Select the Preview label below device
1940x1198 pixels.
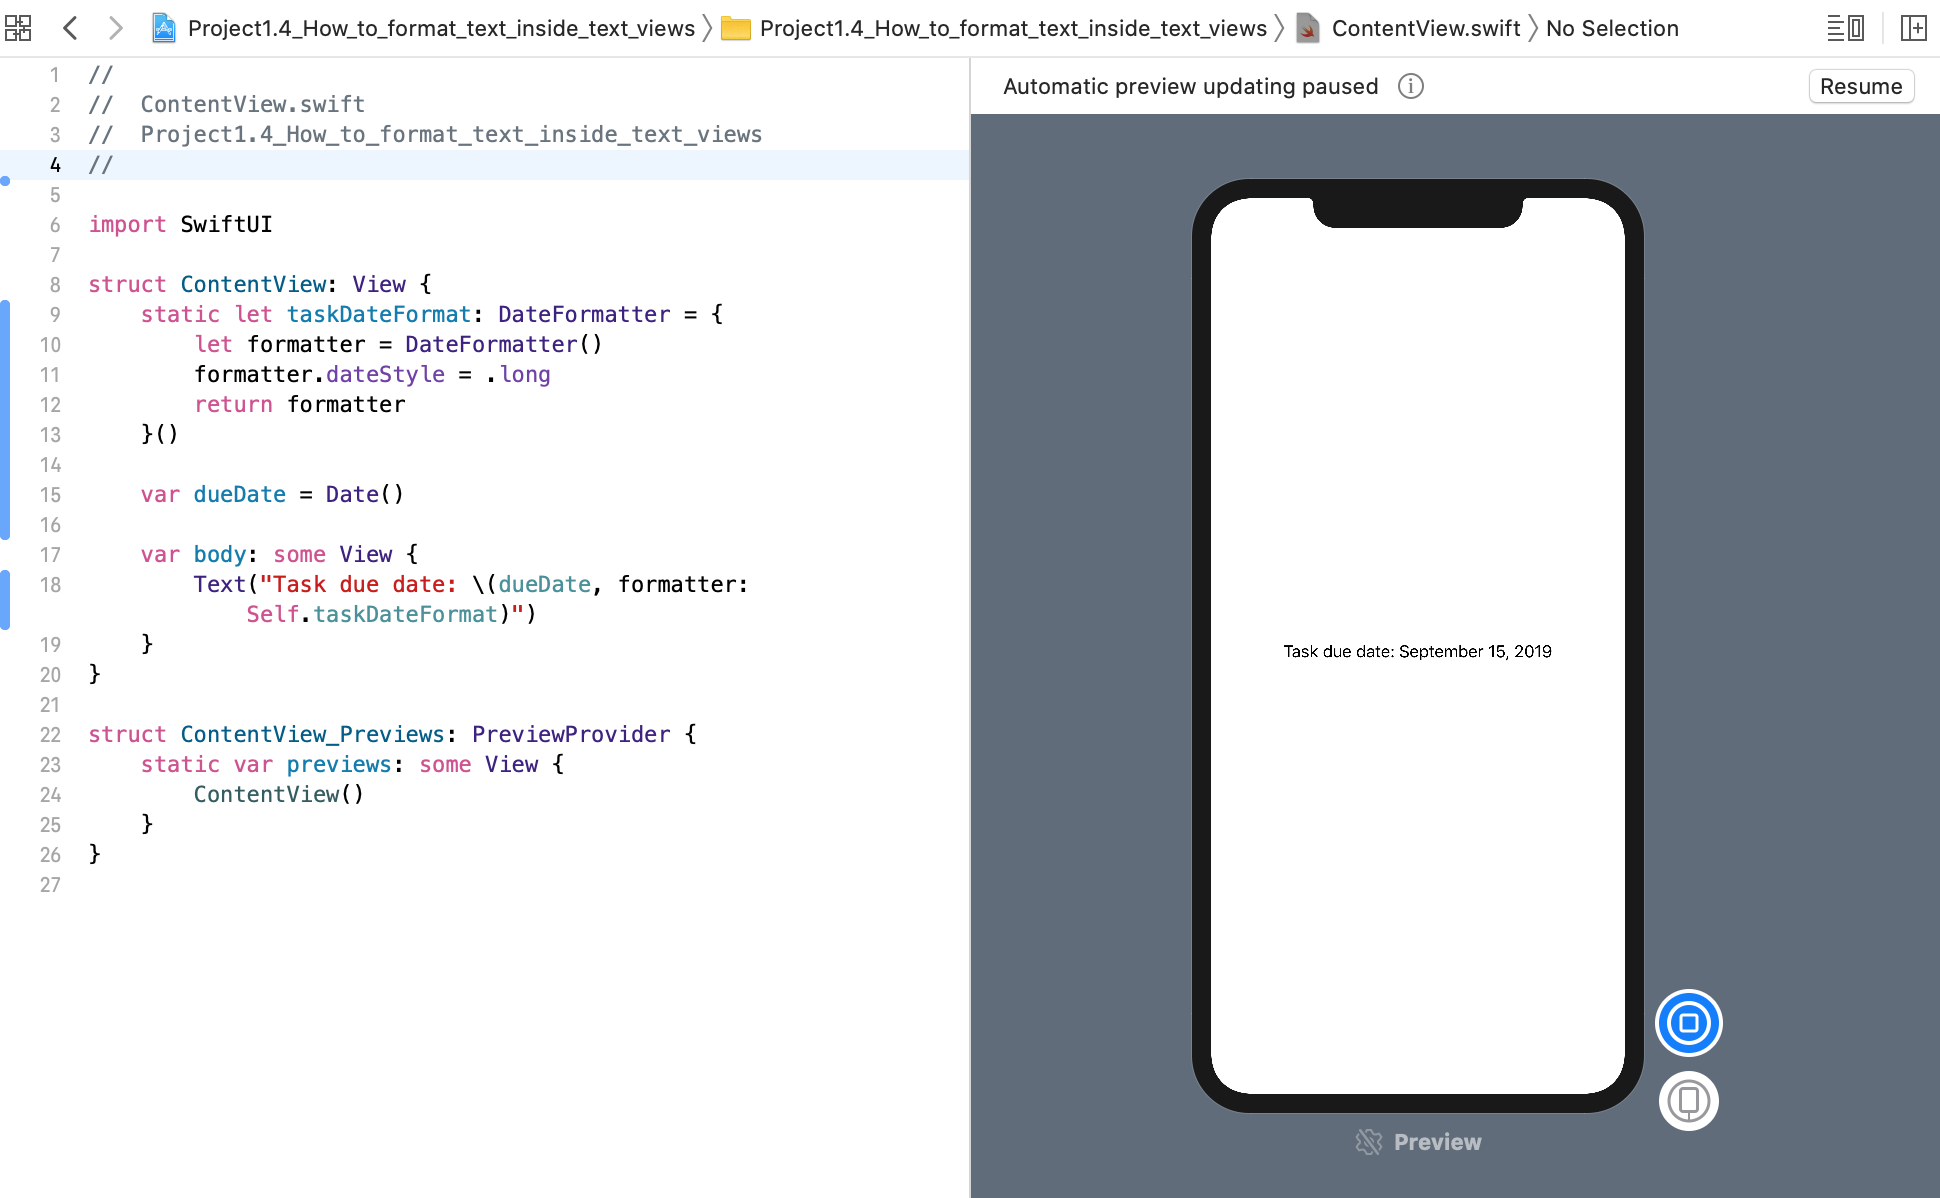point(1437,1142)
